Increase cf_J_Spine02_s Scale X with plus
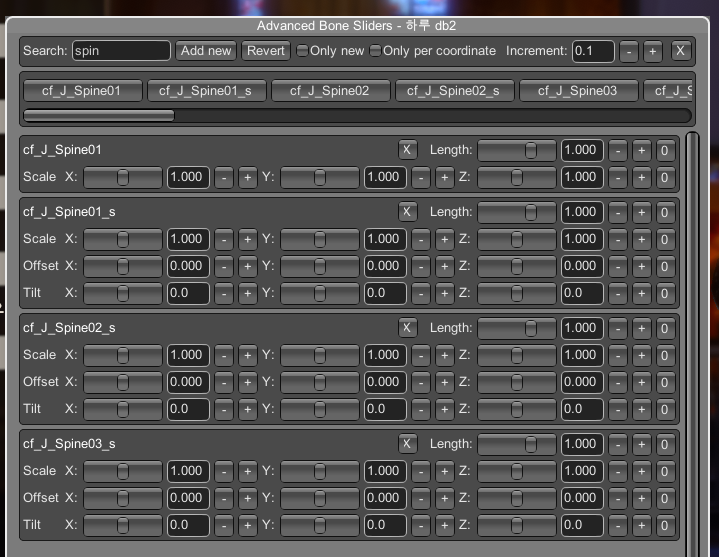This screenshot has height=557, width=719. coord(248,355)
